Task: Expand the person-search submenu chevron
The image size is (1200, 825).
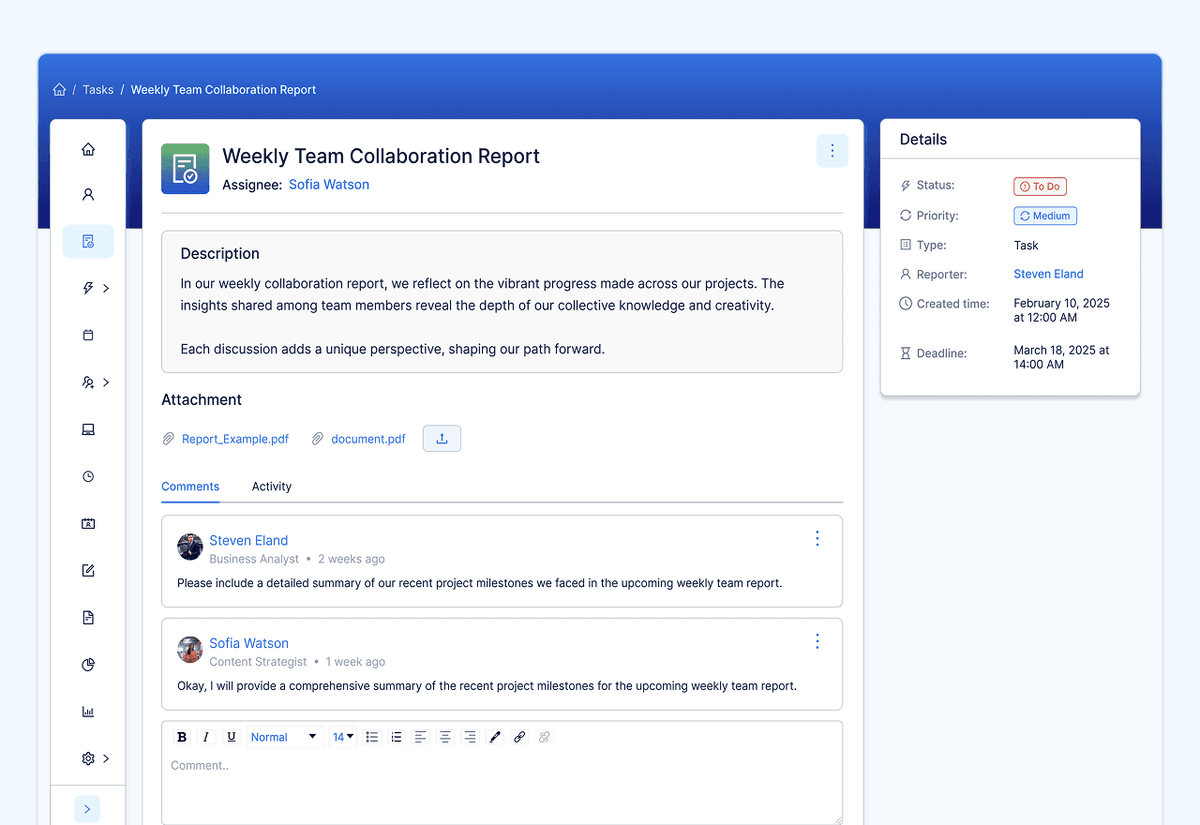Action: click(x=106, y=382)
